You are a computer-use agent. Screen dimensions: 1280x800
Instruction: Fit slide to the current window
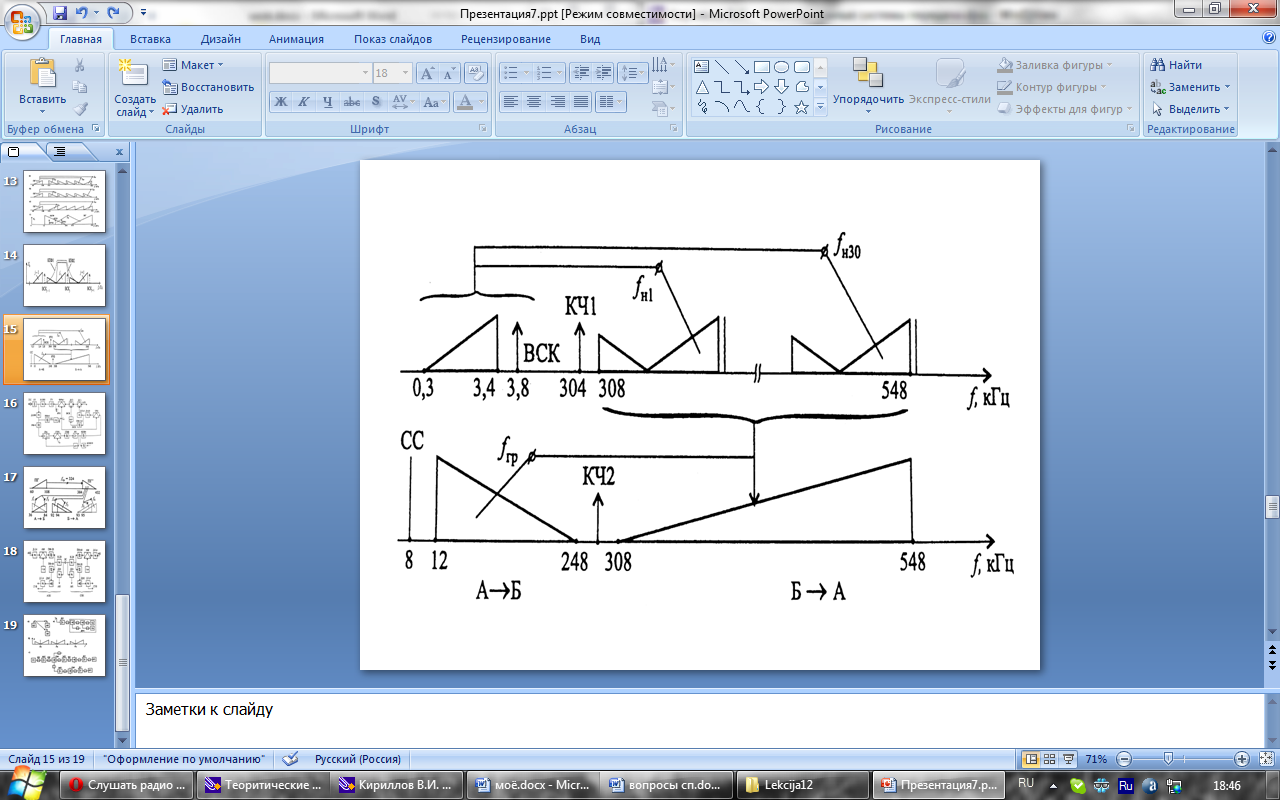pos(1266,759)
